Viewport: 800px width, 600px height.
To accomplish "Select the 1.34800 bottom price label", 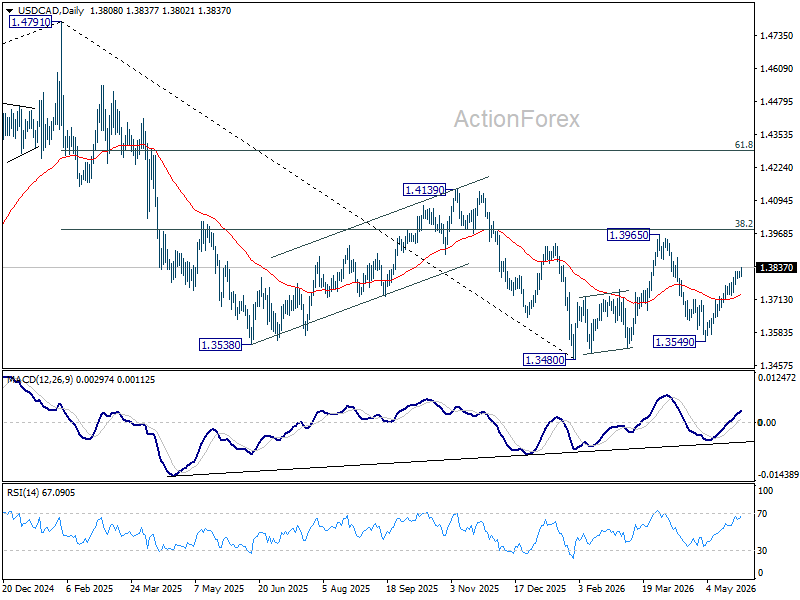I will [545, 360].
